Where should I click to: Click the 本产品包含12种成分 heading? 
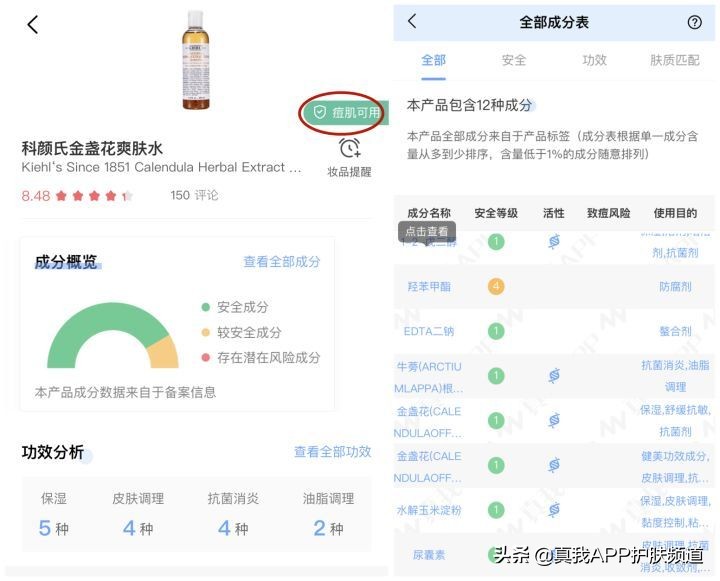(470, 106)
